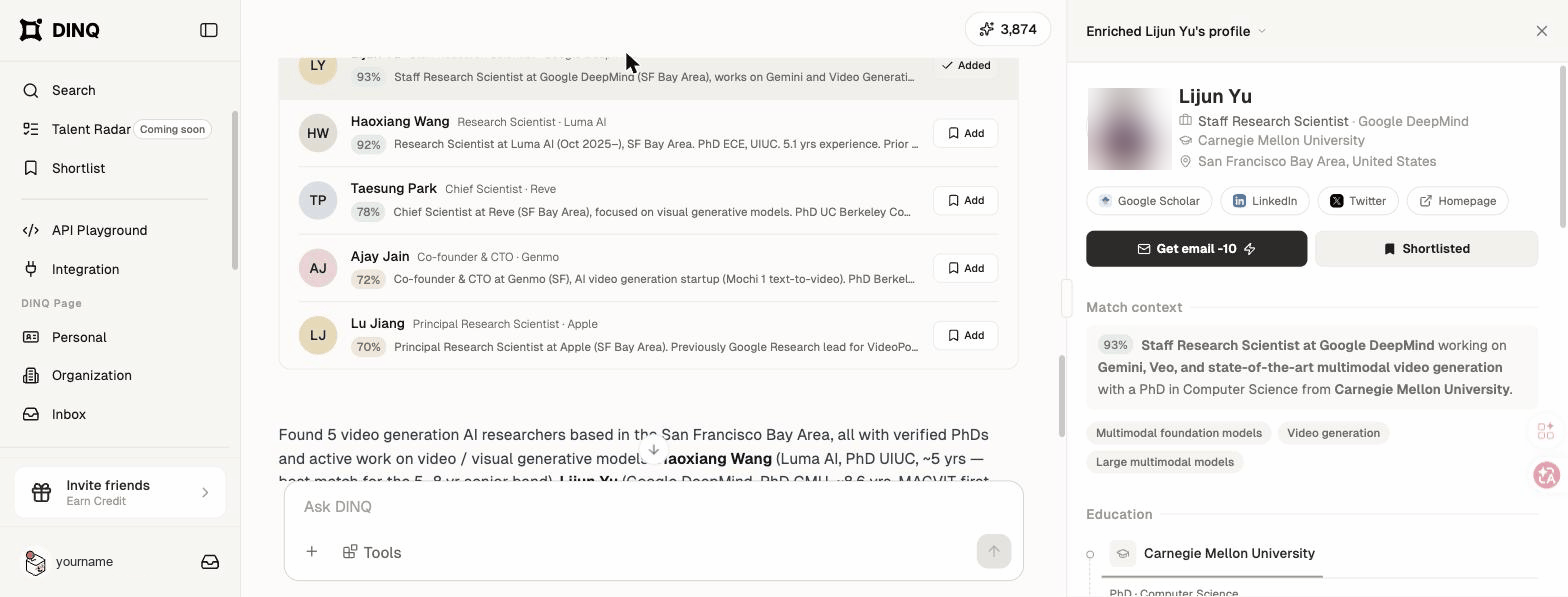Open Inbox in sidebar

click(x=69, y=414)
